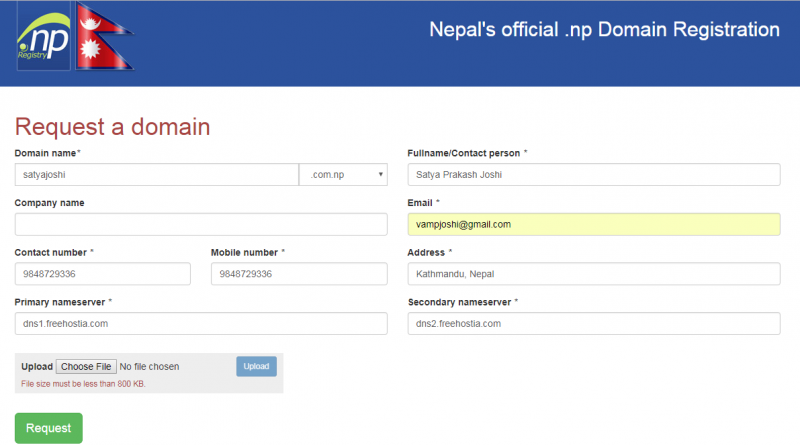Click the 'No file chosen' text

tap(149, 366)
